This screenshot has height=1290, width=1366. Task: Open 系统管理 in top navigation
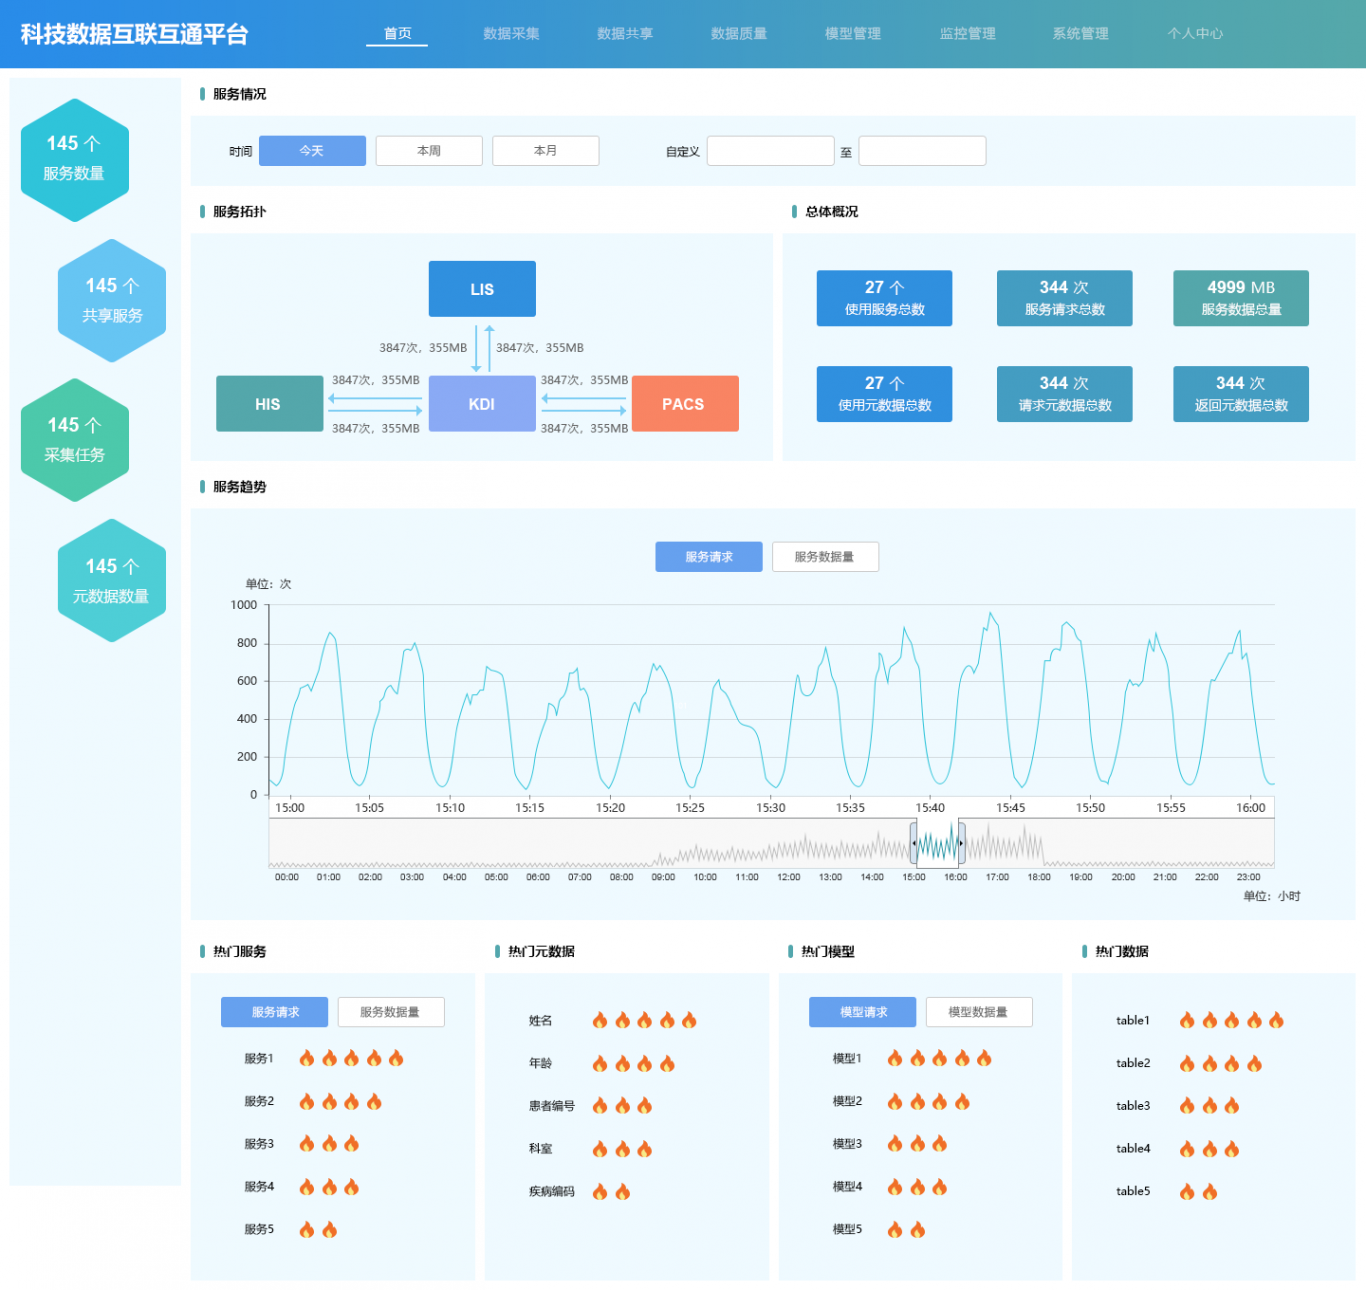click(x=1080, y=34)
